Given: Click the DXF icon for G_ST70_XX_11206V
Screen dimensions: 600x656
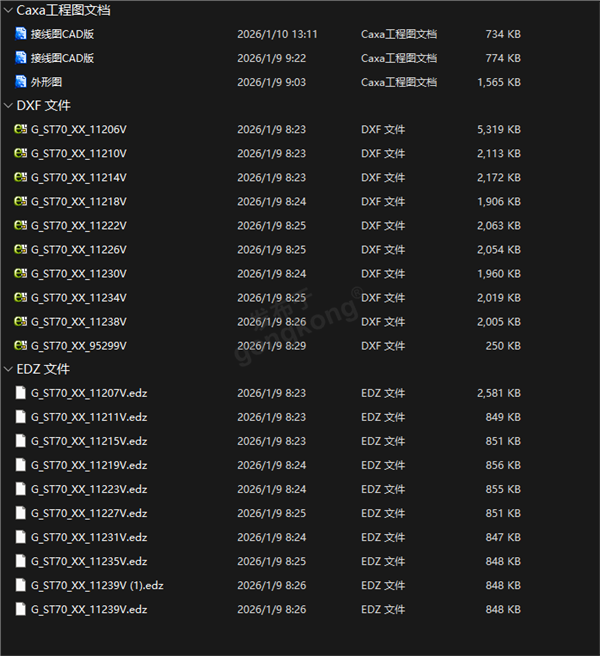Looking at the screenshot, I should [20, 130].
